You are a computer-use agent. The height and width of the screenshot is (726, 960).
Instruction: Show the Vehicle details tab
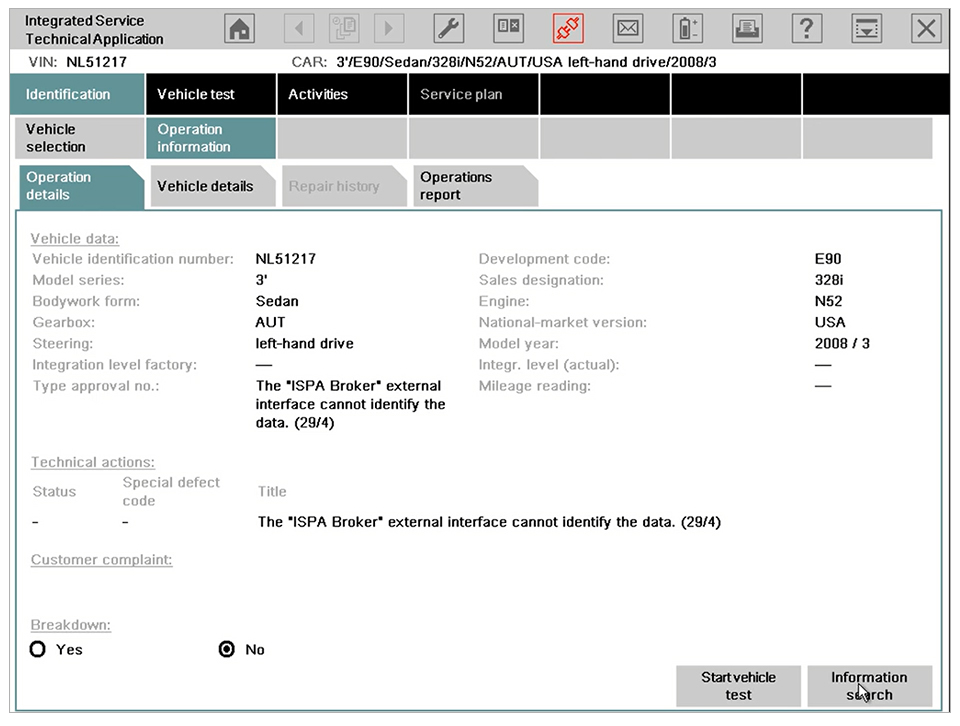pyautogui.click(x=206, y=186)
